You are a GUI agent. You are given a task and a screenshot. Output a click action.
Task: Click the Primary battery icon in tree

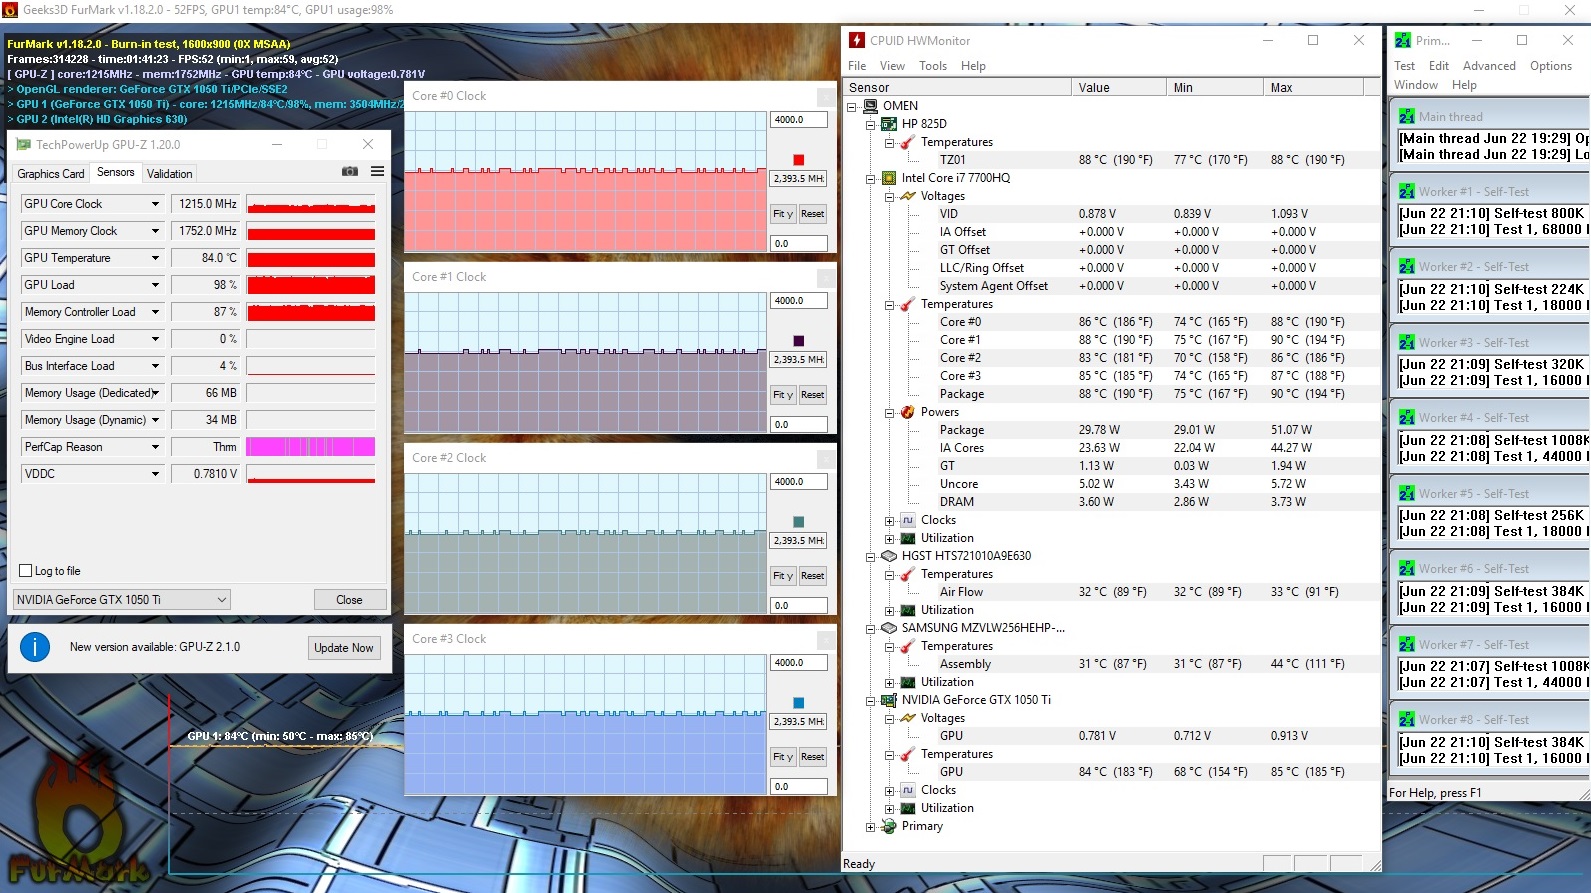point(888,826)
